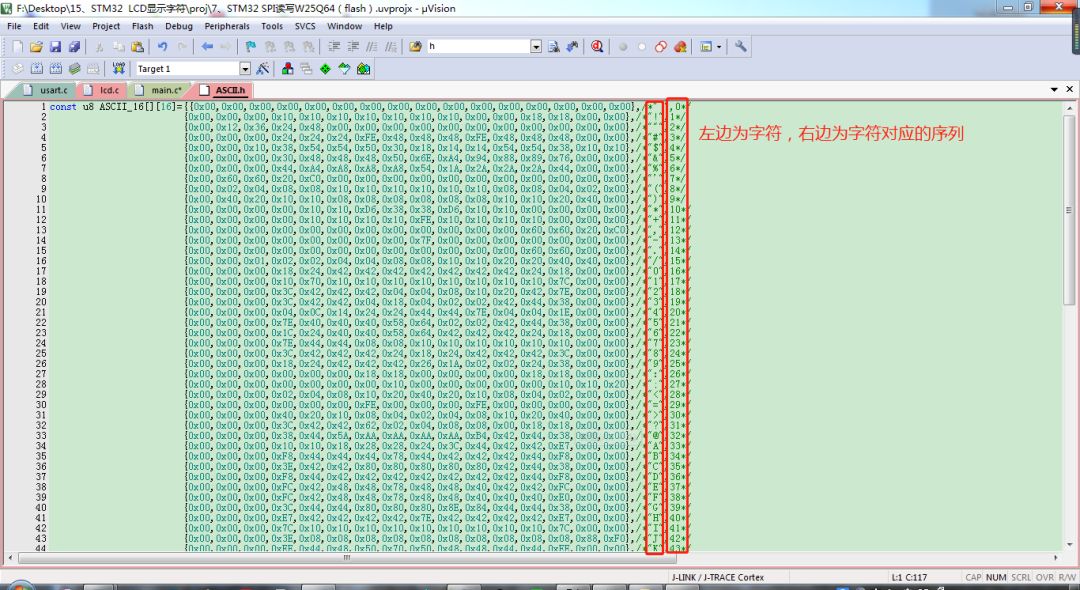Switch to the main.c* tab
Screen dimensions: 1080x590
tap(160, 90)
